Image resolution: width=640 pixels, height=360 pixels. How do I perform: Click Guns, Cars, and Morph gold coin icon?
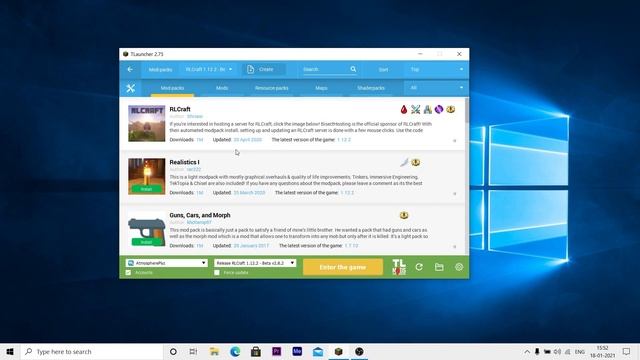click(404, 215)
